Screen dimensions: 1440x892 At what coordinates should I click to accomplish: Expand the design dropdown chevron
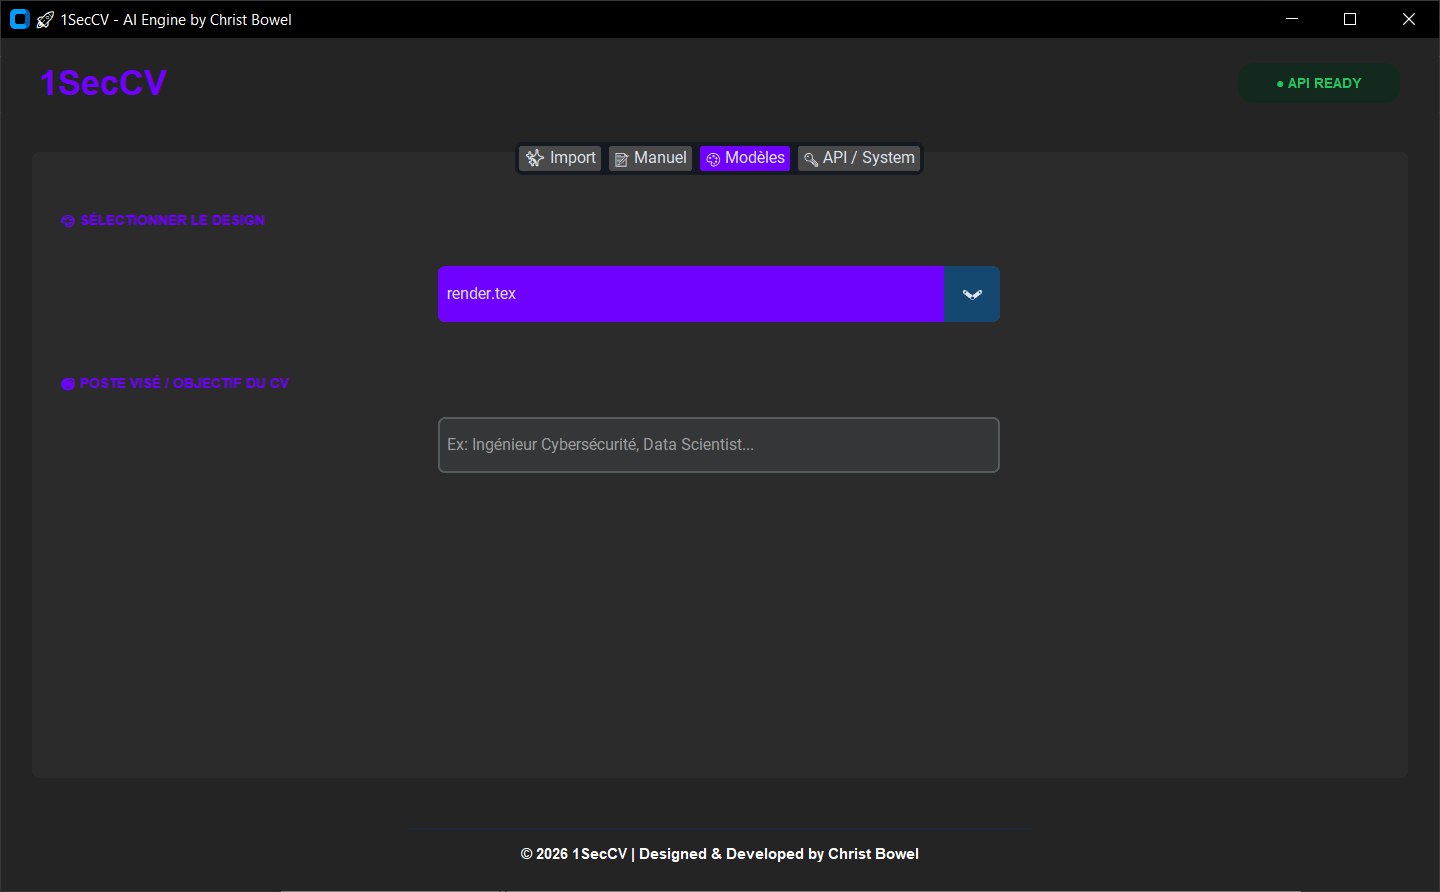pyautogui.click(x=972, y=294)
